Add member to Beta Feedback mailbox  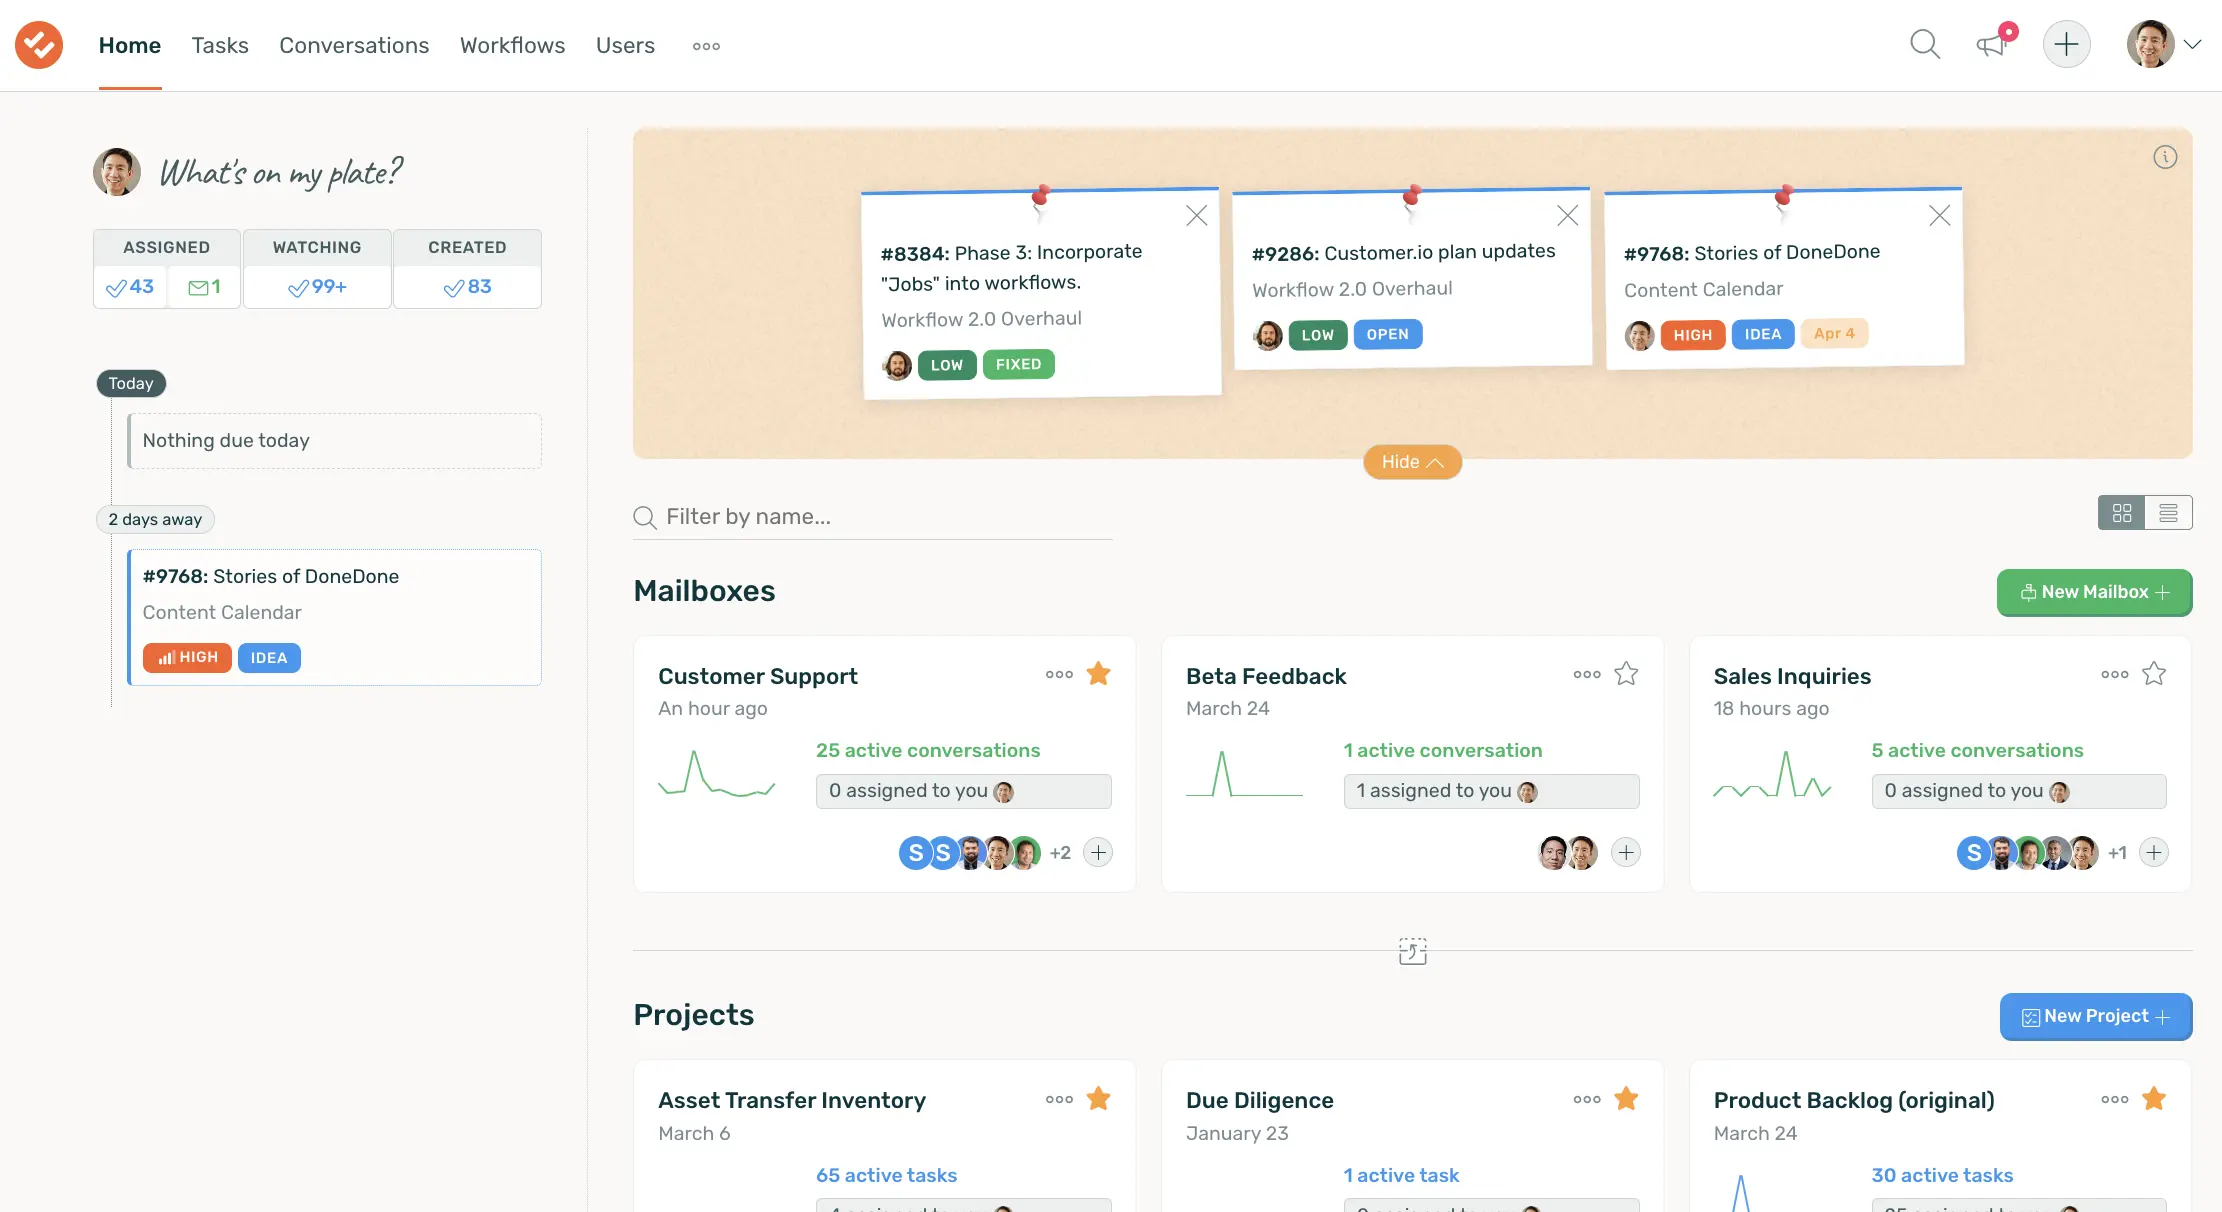tap(1626, 853)
